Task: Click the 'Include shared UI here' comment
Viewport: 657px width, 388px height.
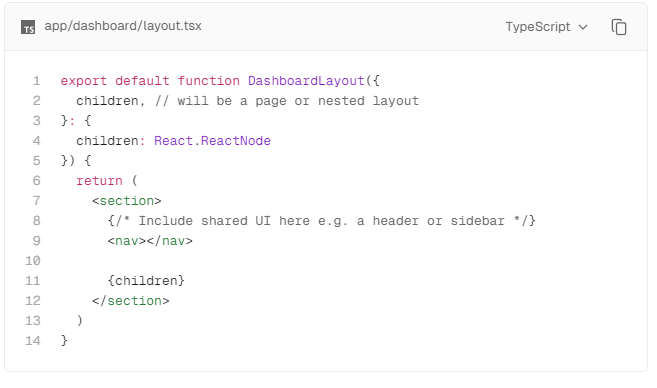Action: click(321, 220)
